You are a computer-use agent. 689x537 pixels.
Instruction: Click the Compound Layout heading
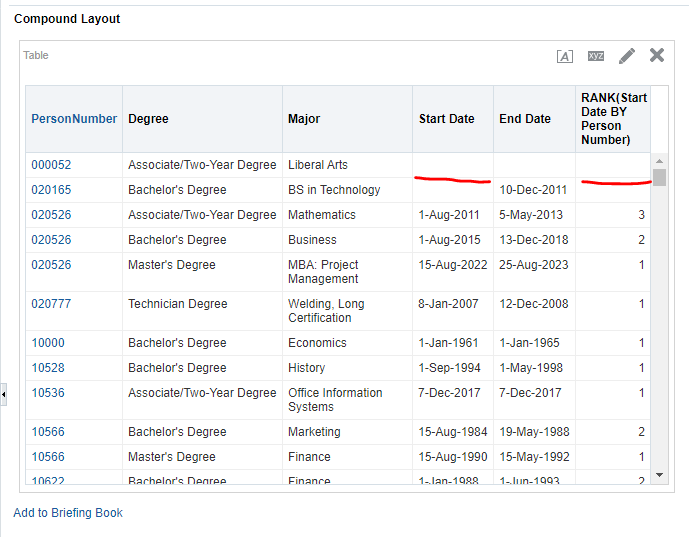point(67,19)
